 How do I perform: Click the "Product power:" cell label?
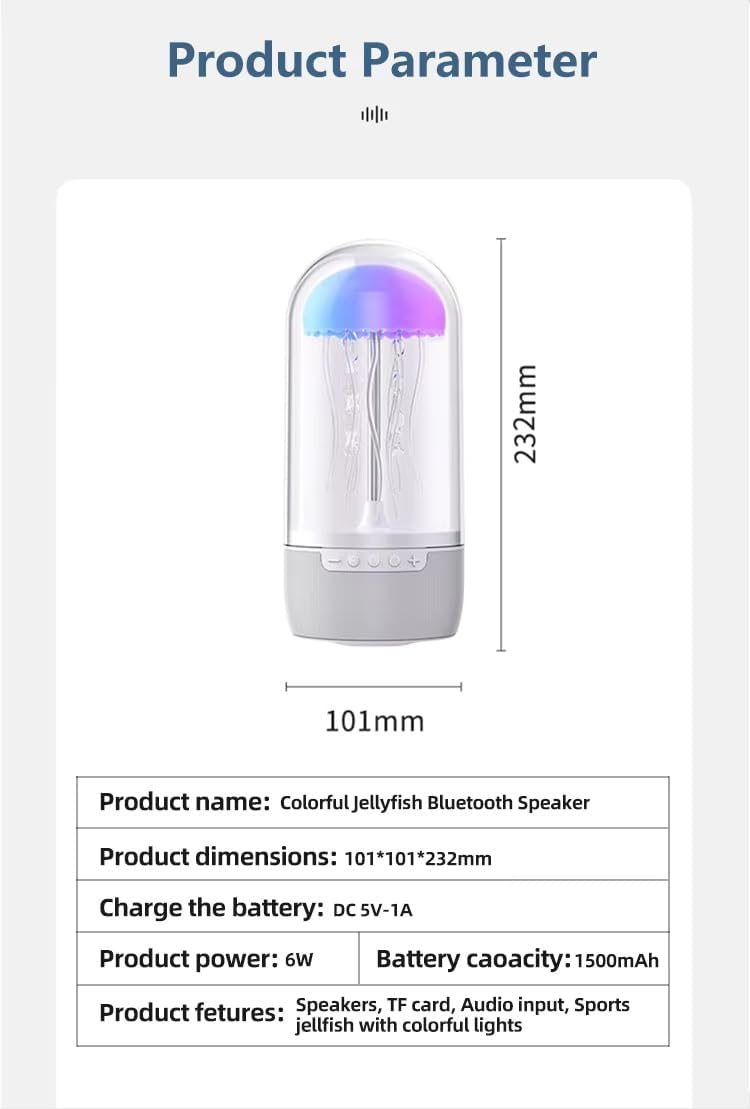(188, 960)
